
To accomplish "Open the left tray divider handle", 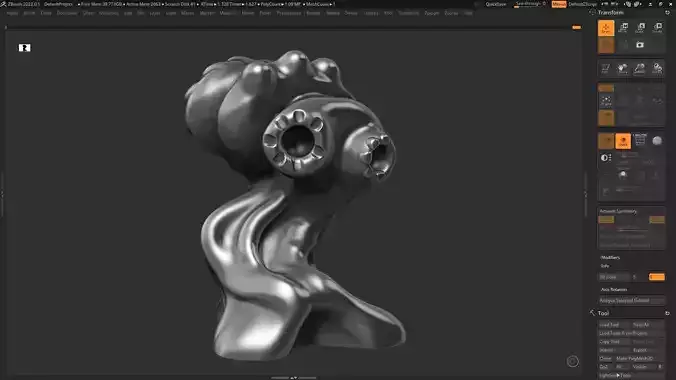I will 2,194.
